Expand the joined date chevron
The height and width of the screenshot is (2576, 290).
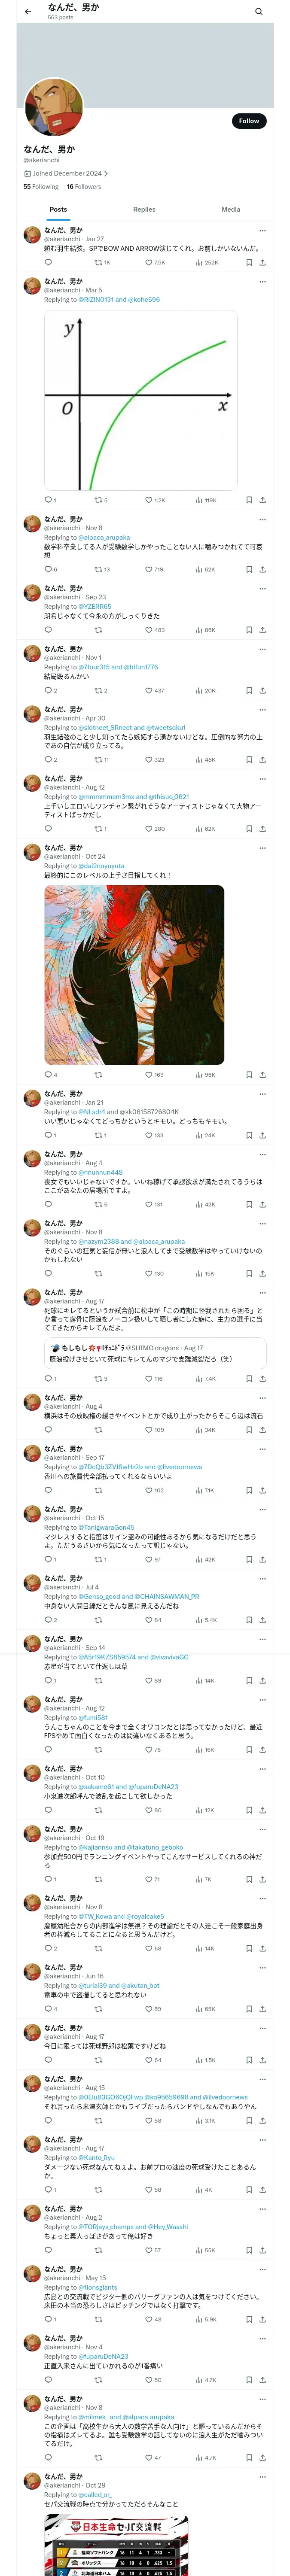pos(106,173)
